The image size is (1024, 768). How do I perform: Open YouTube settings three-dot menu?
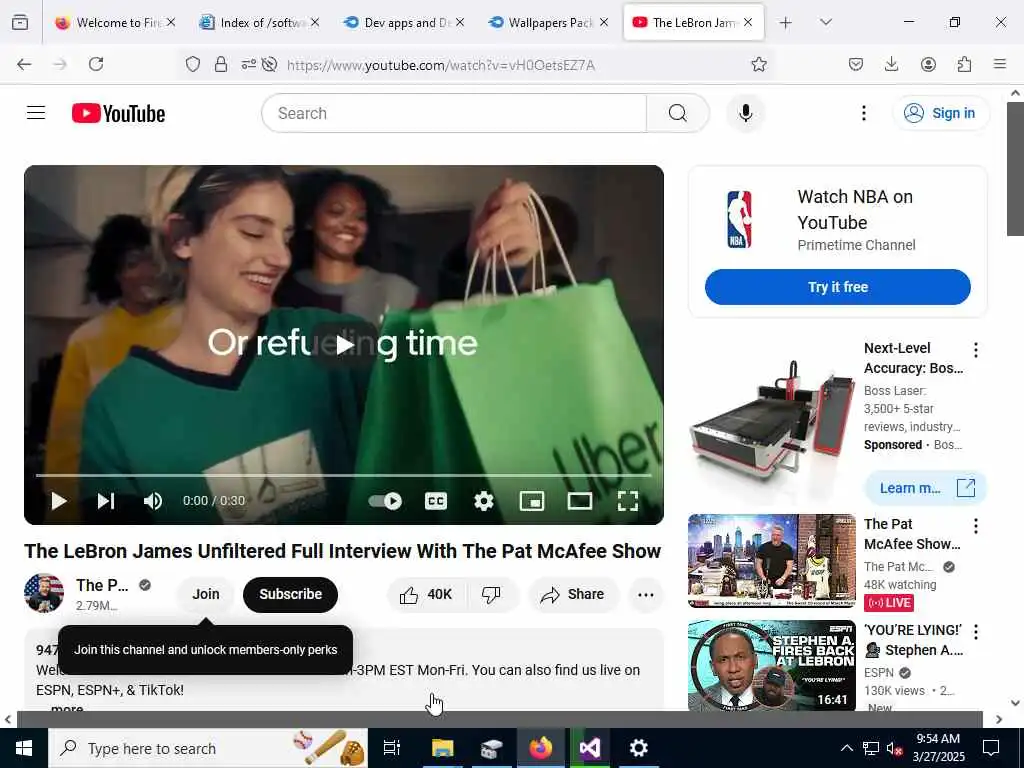point(863,113)
